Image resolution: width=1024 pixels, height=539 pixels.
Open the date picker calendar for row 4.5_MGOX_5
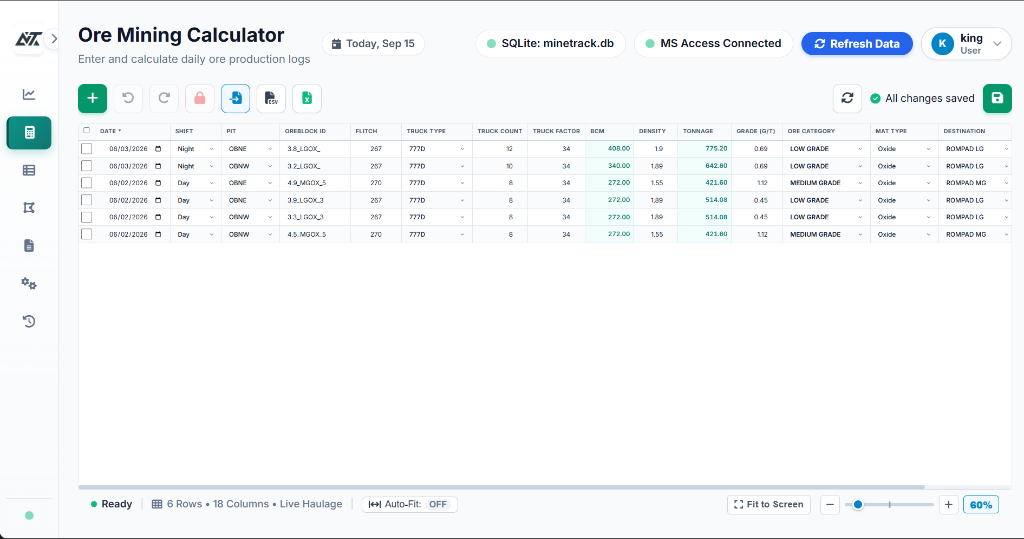pos(158,235)
